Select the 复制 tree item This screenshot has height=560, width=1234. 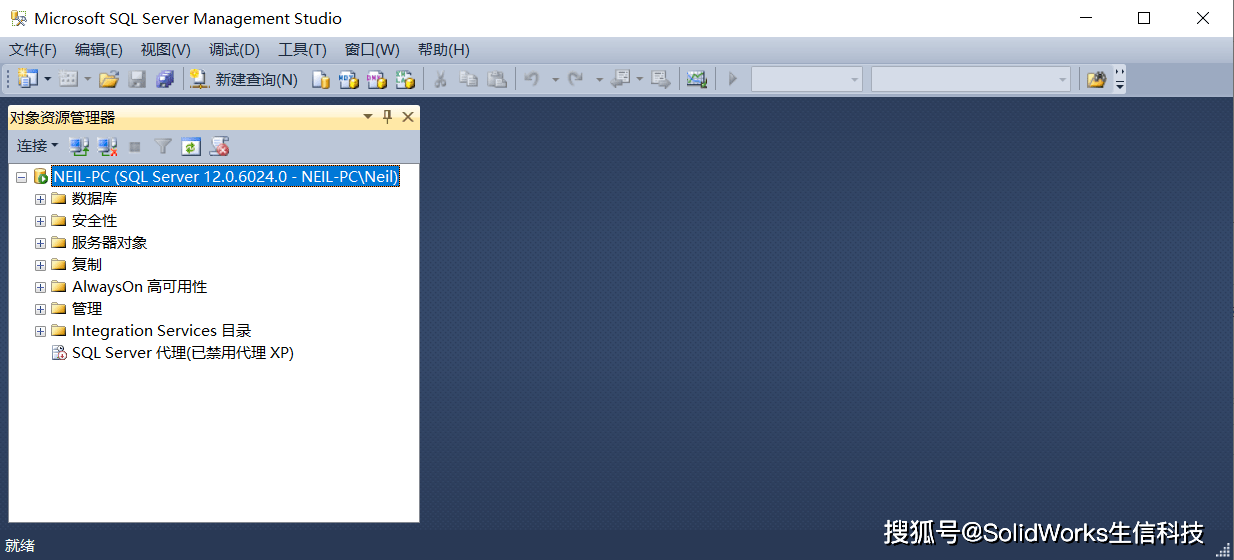pyautogui.click(x=87, y=265)
